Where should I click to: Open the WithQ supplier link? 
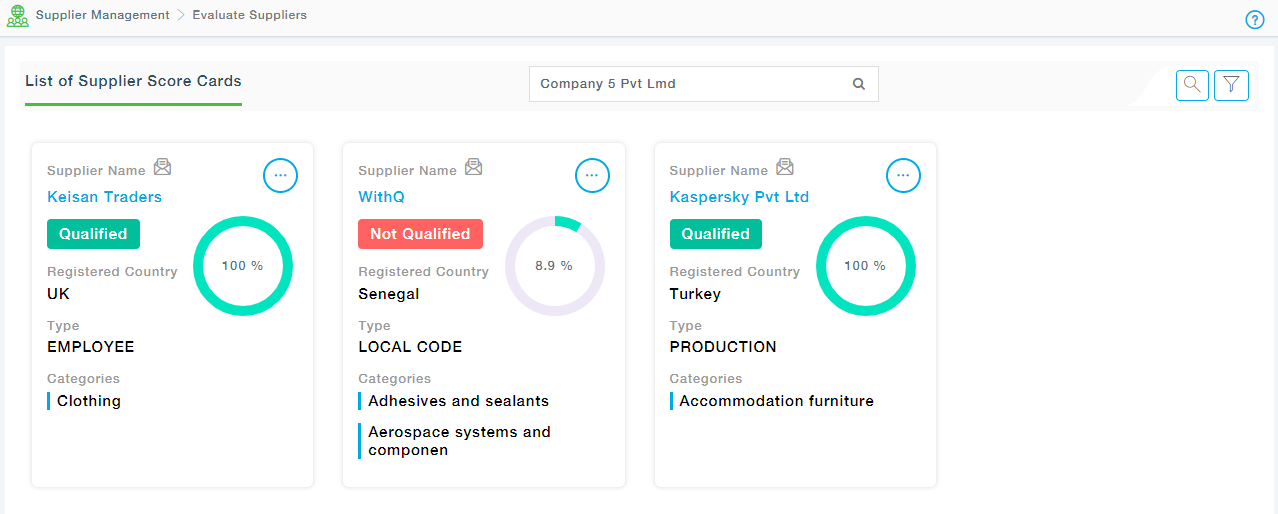pos(381,197)
